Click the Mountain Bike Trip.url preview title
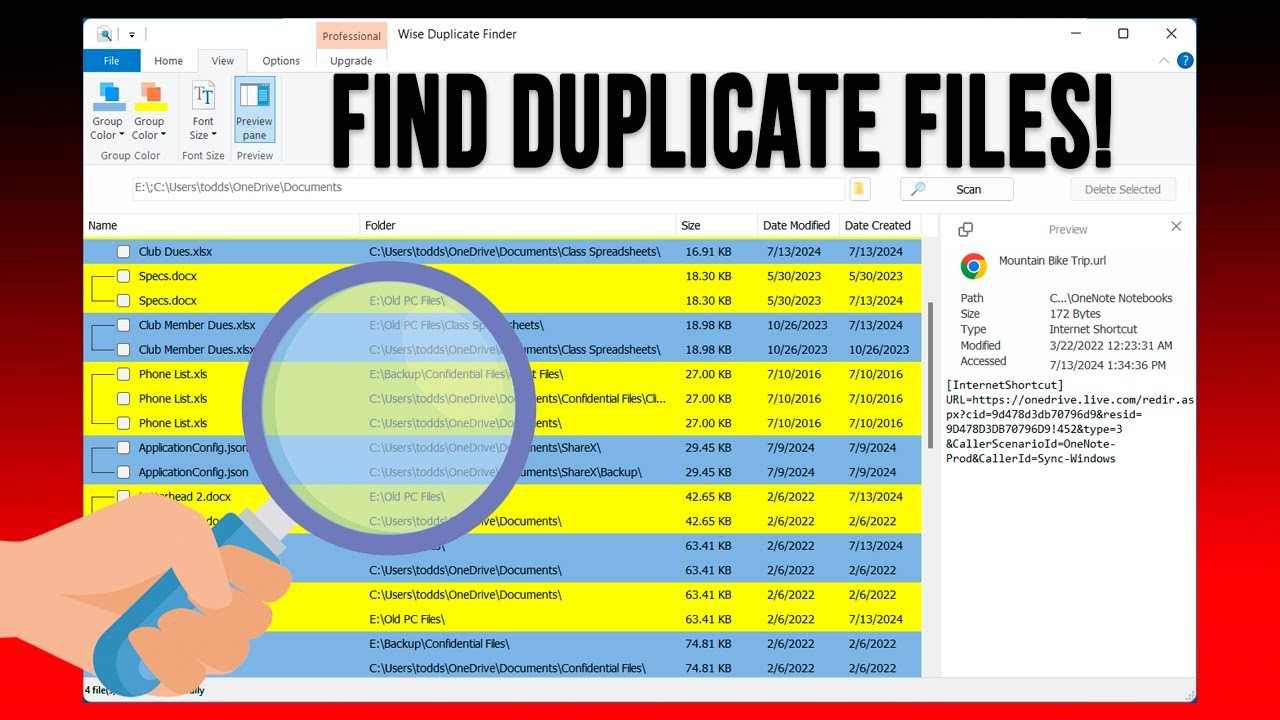Screen dimensions: 1280x720 click(x=1052, y=261)
